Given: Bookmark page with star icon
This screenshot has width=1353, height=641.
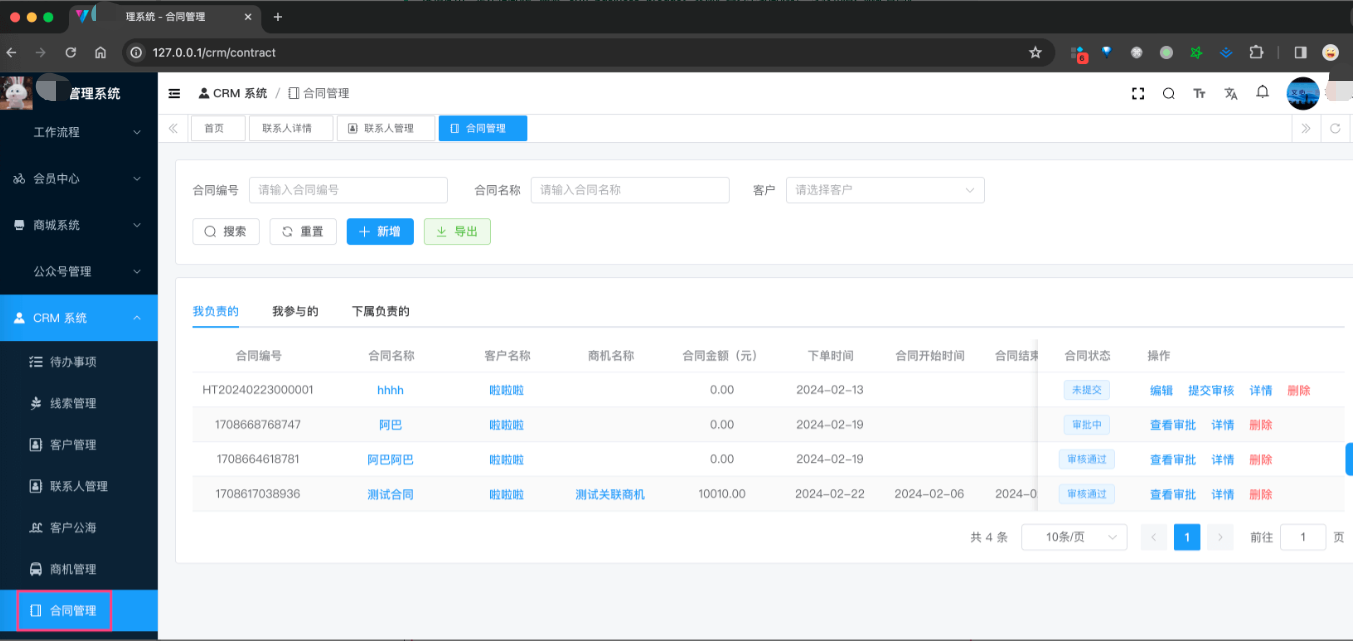Looking at the screenshot, I should tap(1035, 52).
